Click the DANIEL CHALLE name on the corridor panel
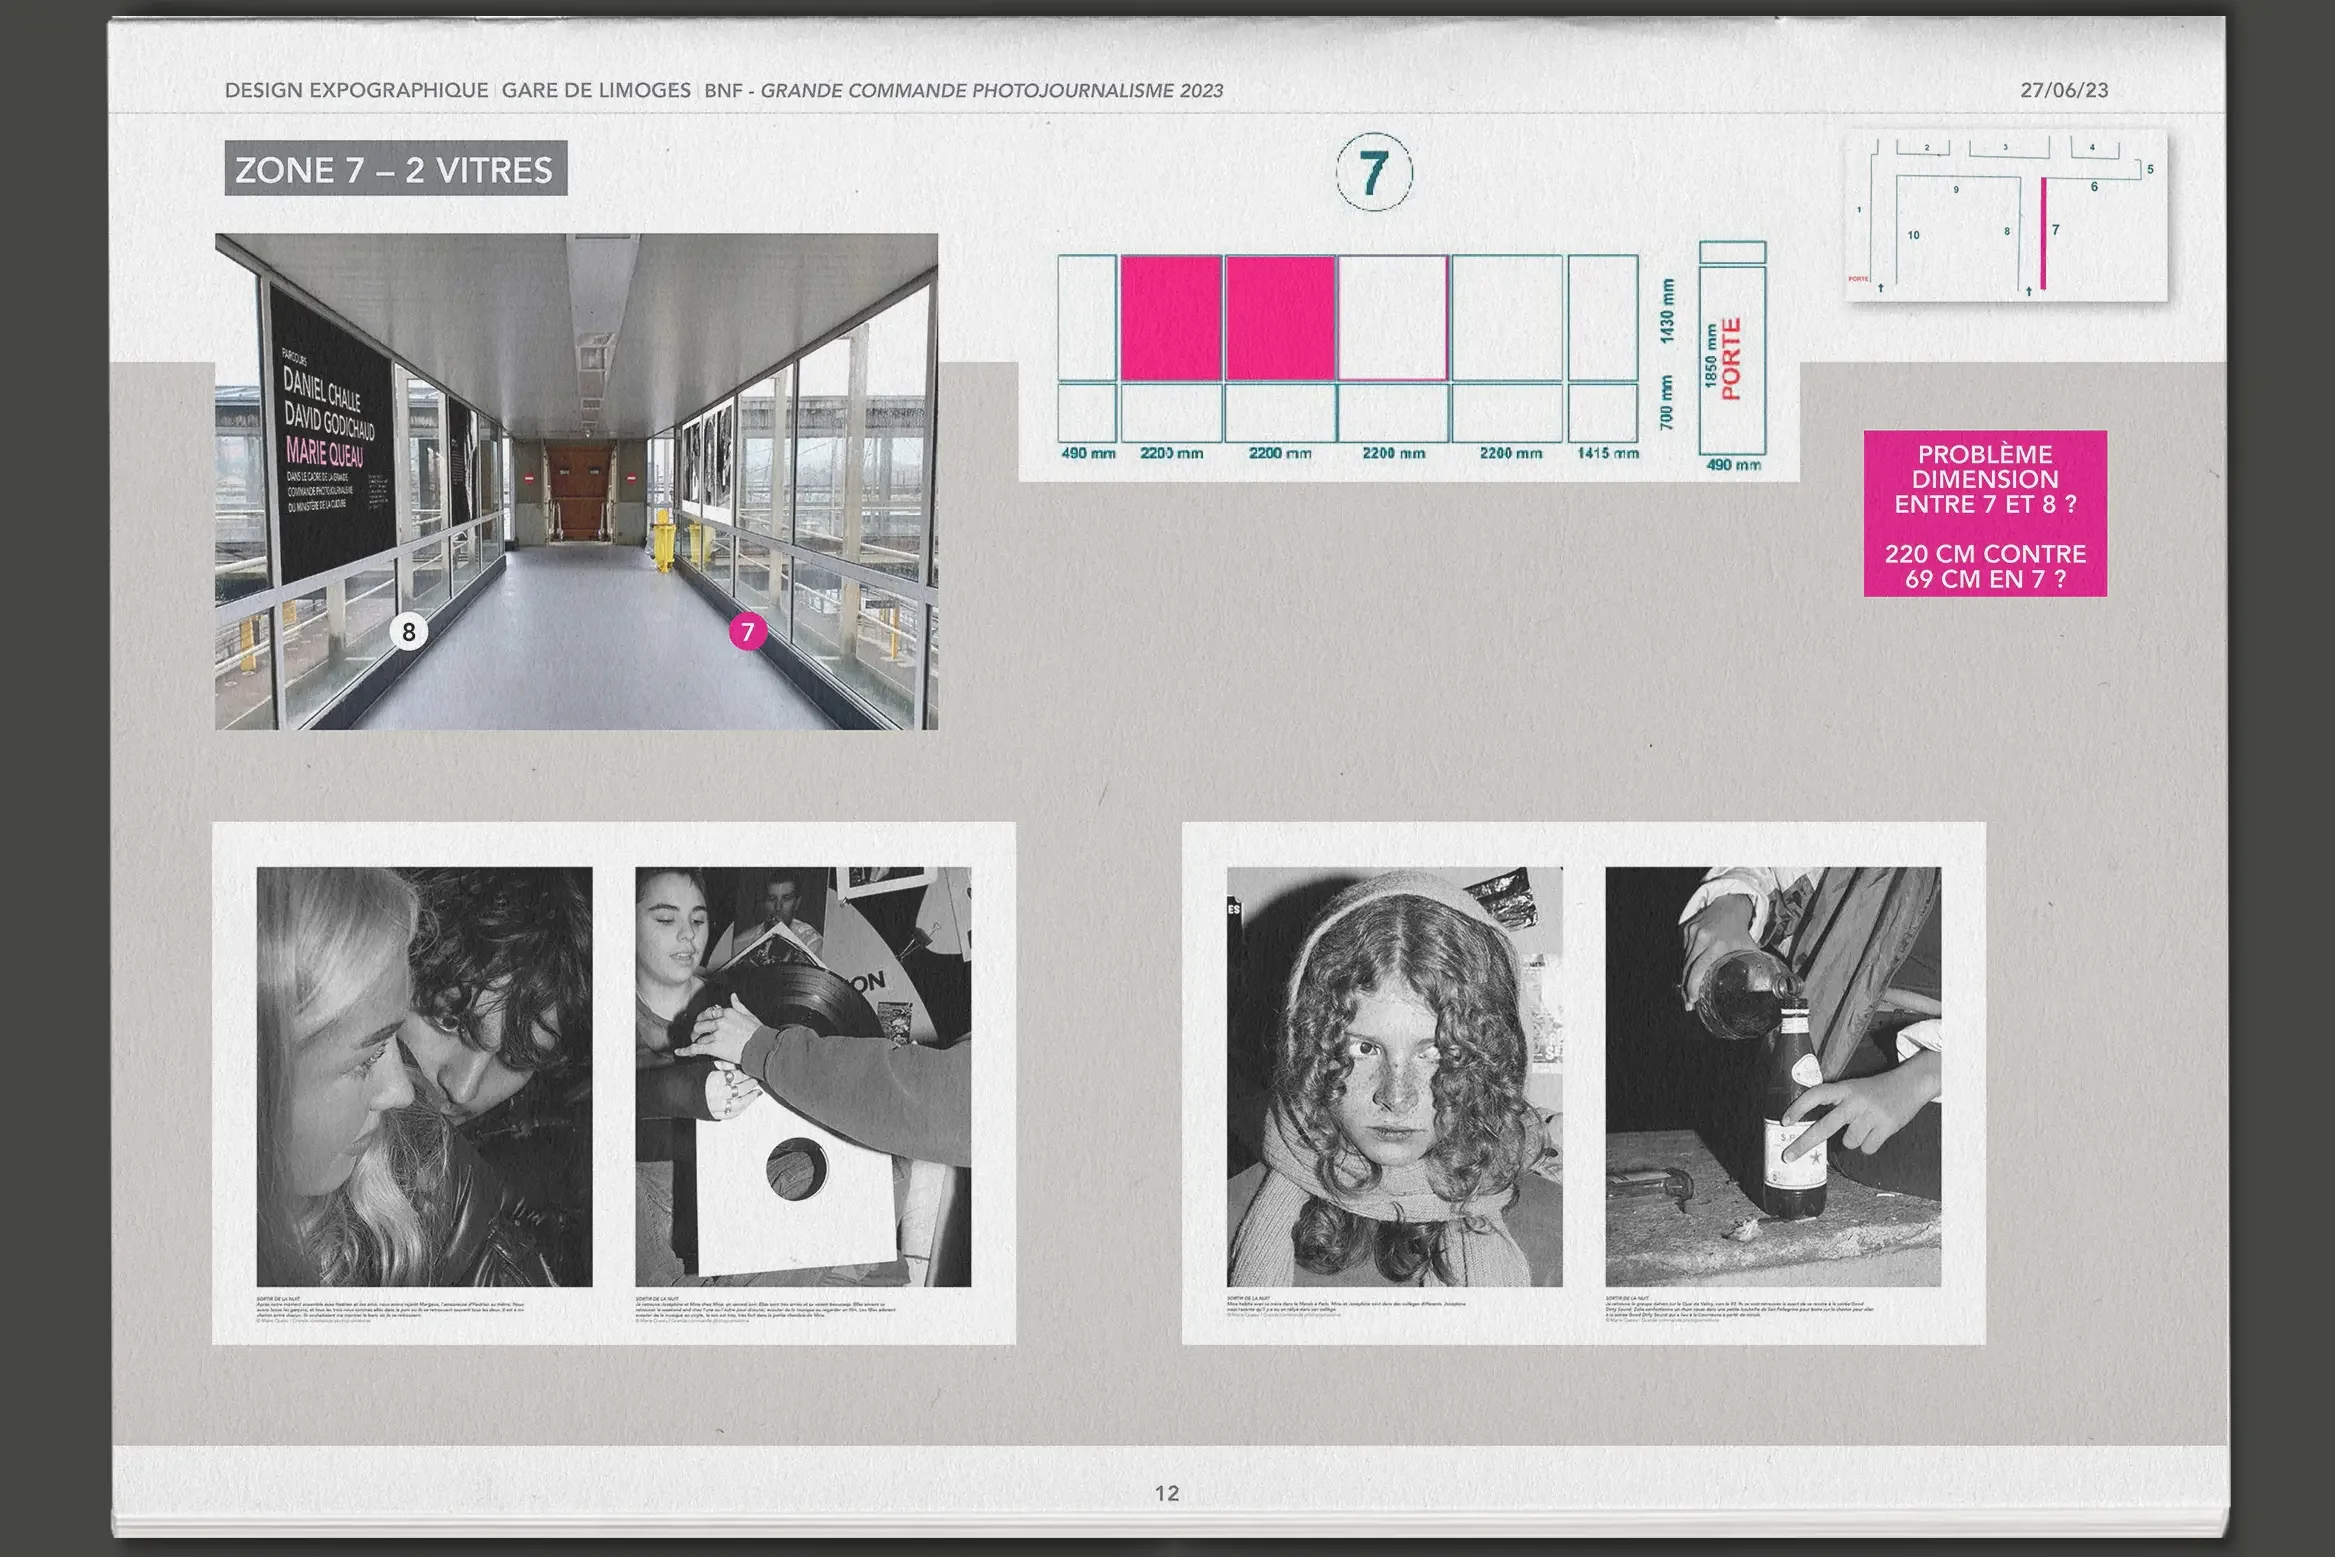This screenshot has height=1557, width=2335. (322, 390)
